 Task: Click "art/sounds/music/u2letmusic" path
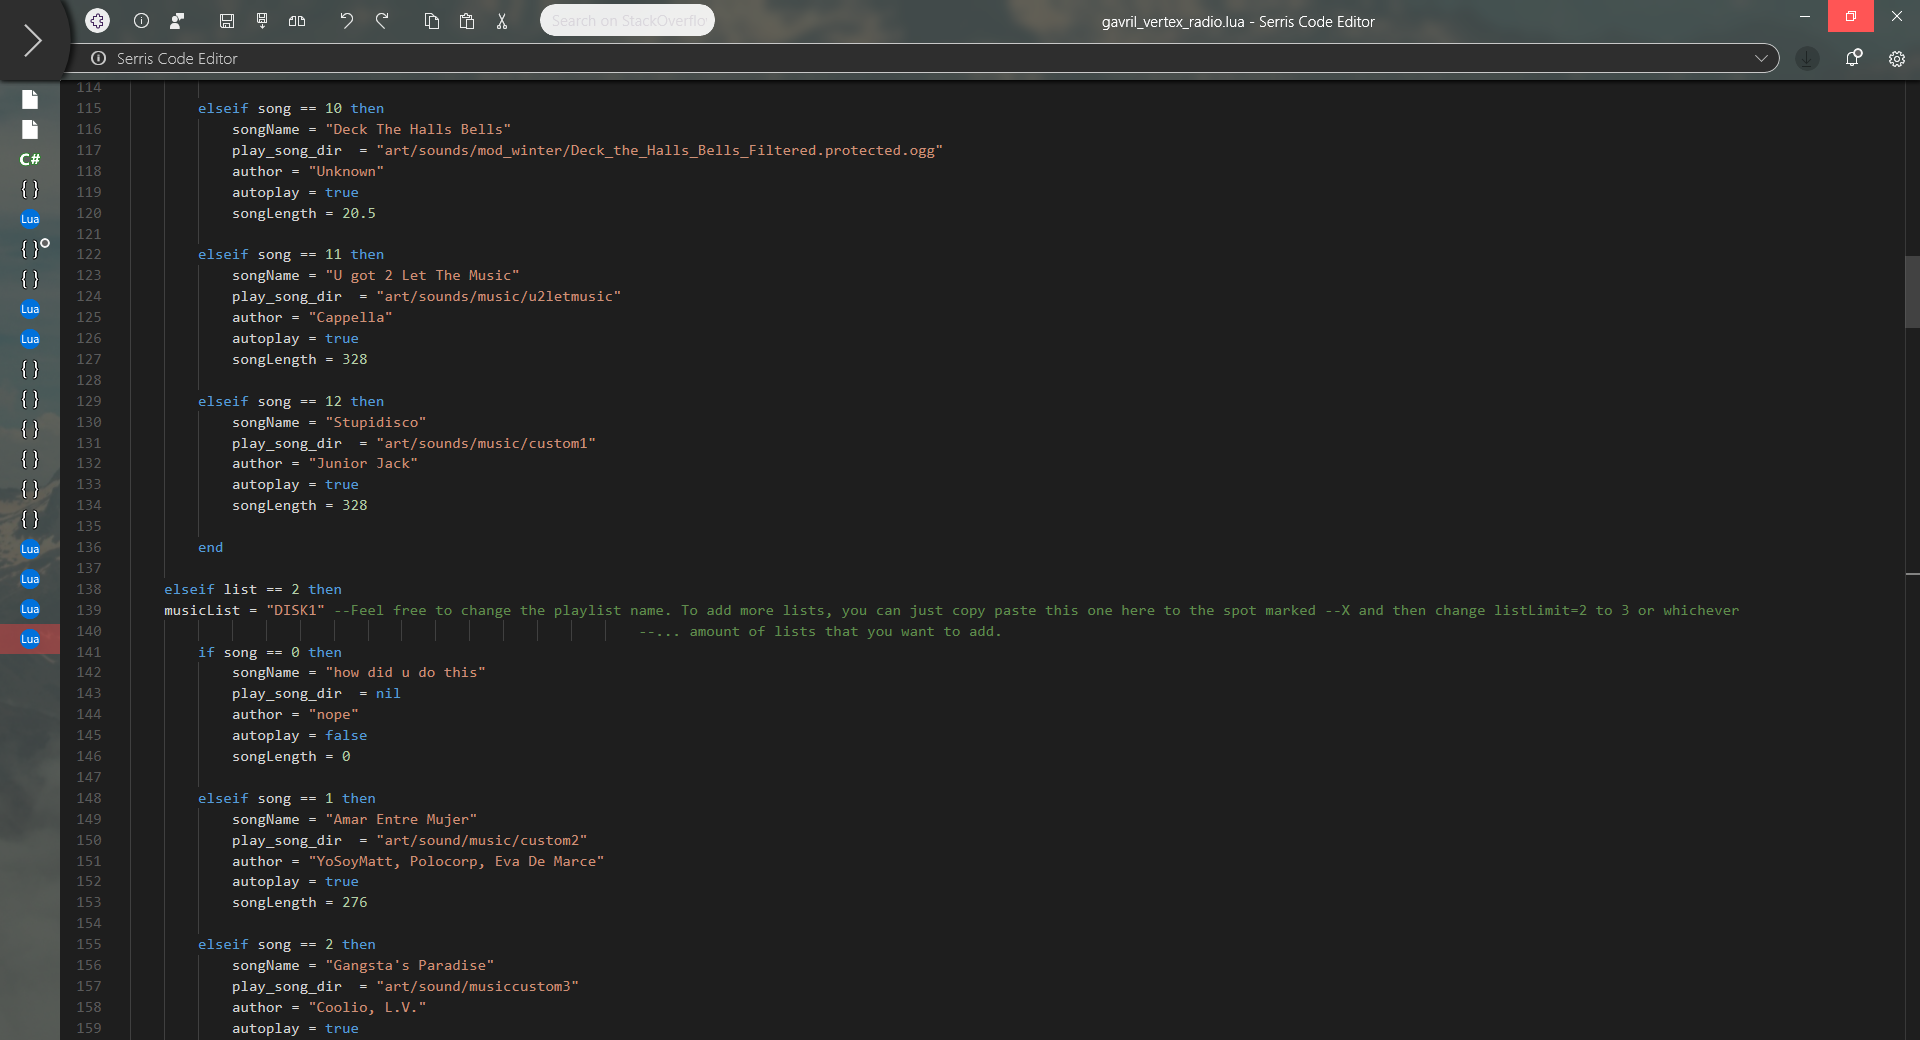498,296
